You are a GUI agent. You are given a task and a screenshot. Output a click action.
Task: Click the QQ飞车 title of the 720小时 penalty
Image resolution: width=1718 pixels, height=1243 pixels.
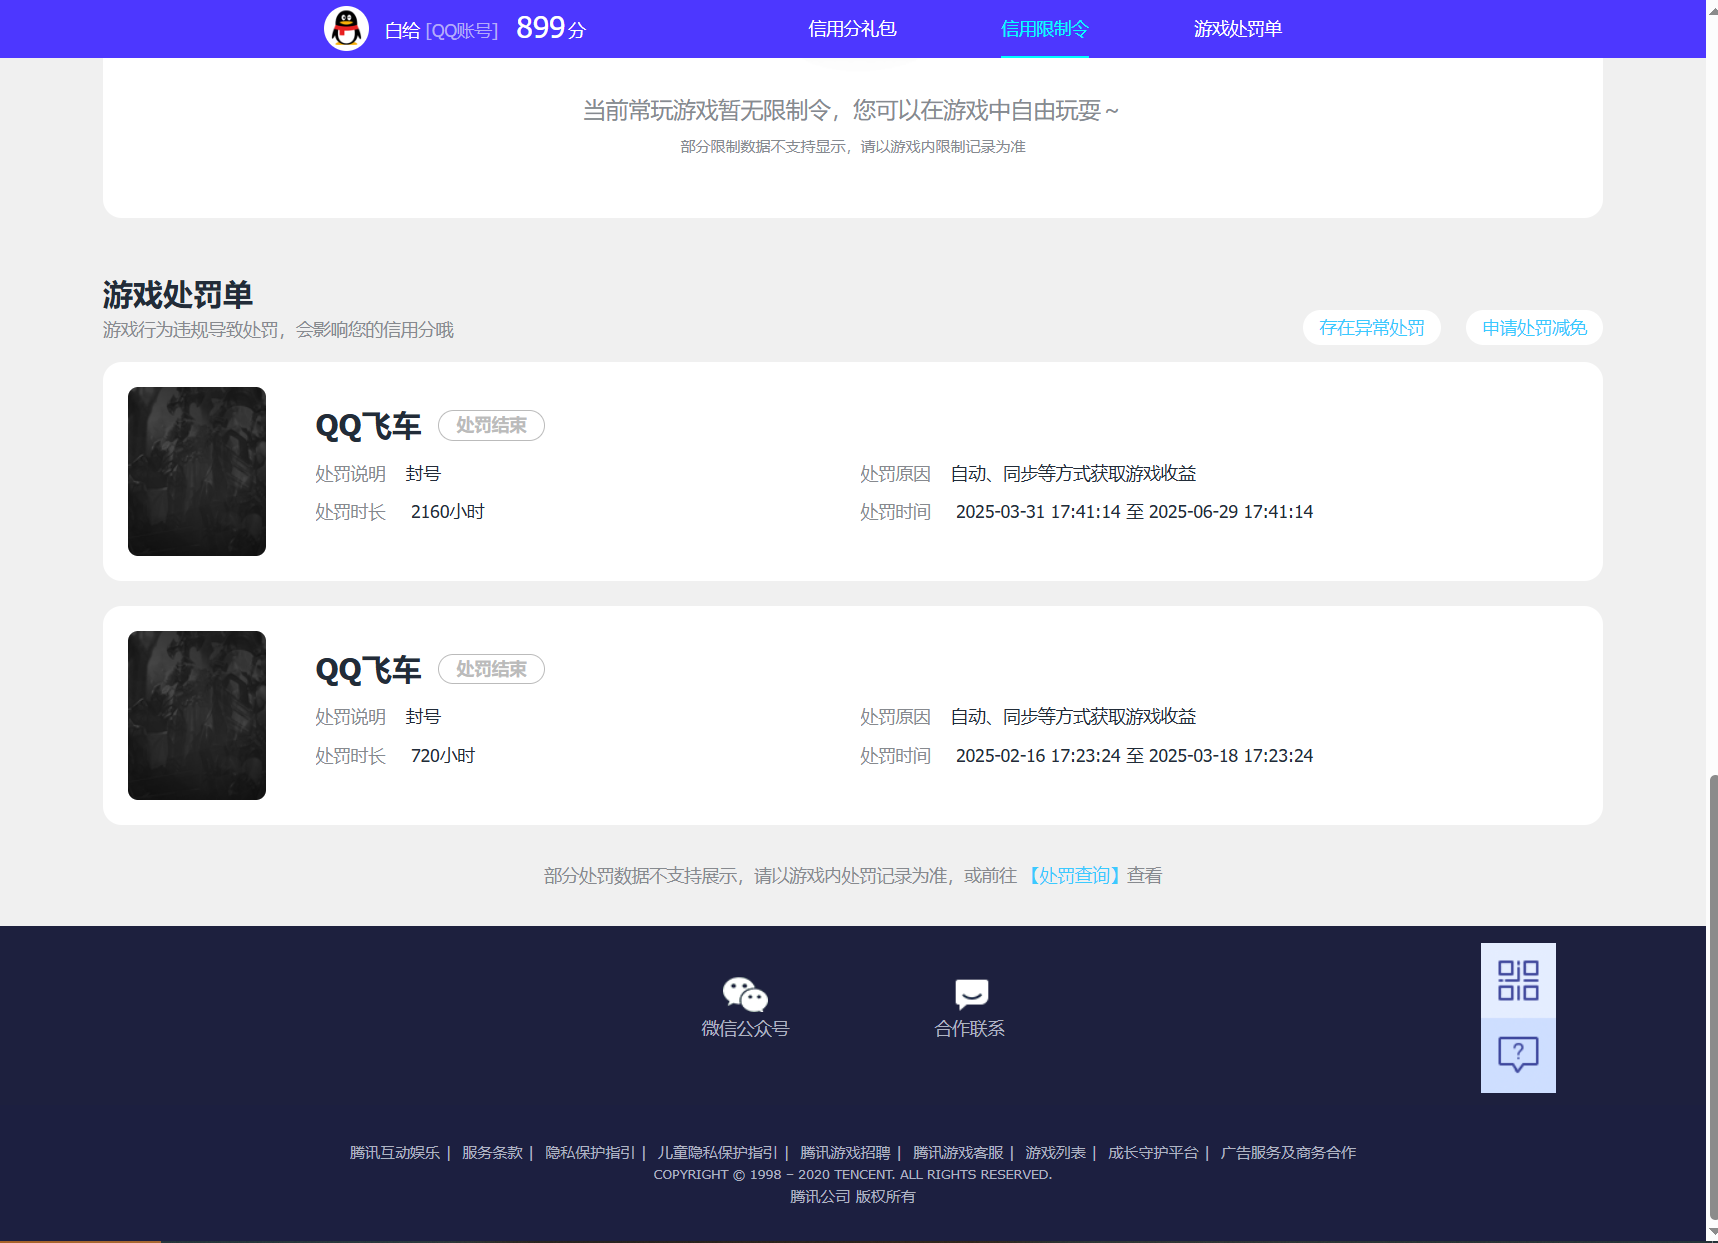368,670
